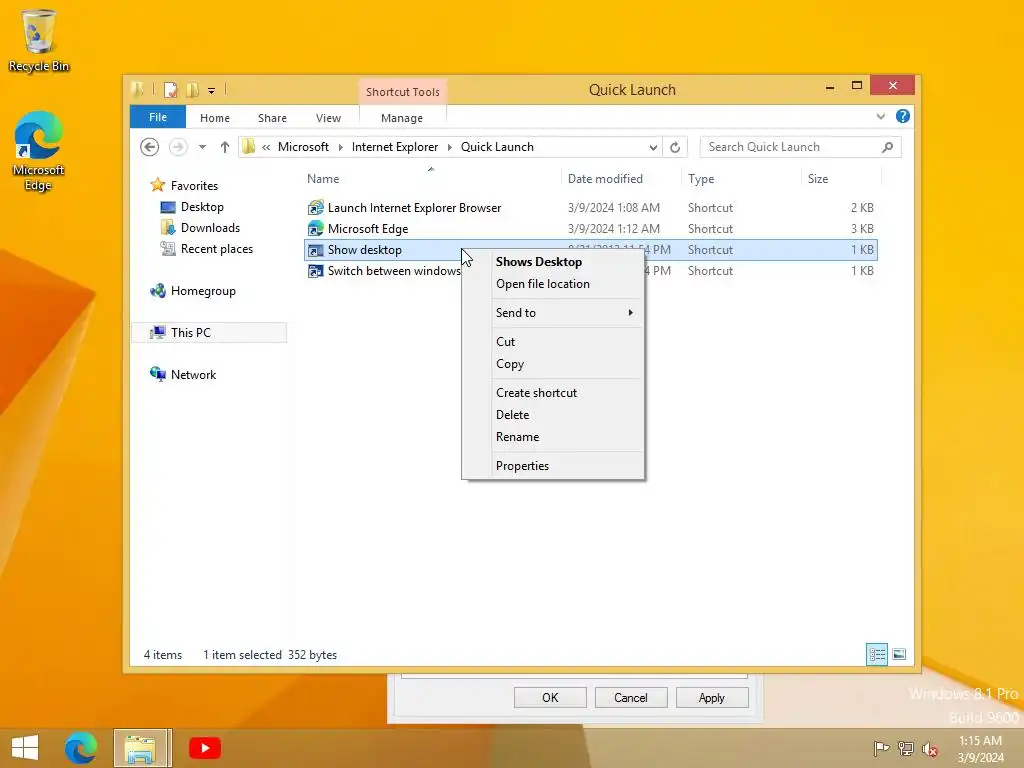Select Open file location menu entry
Image resolution: width=1024 pixels, height=768 pixels.
point(552,283)
